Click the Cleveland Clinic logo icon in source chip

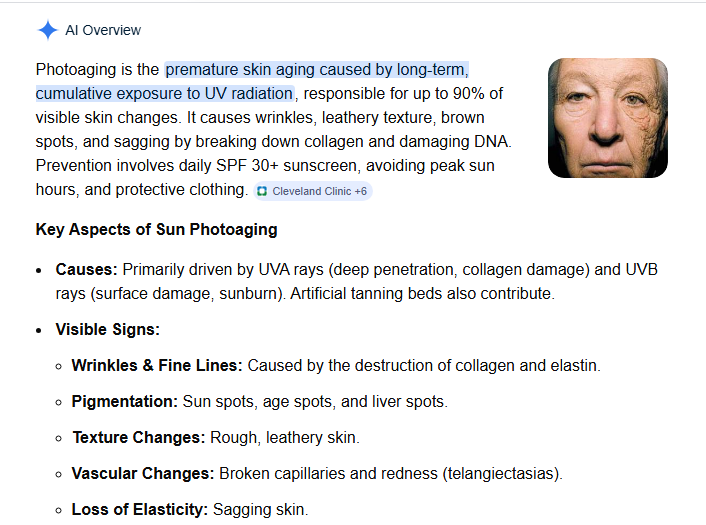262,191
